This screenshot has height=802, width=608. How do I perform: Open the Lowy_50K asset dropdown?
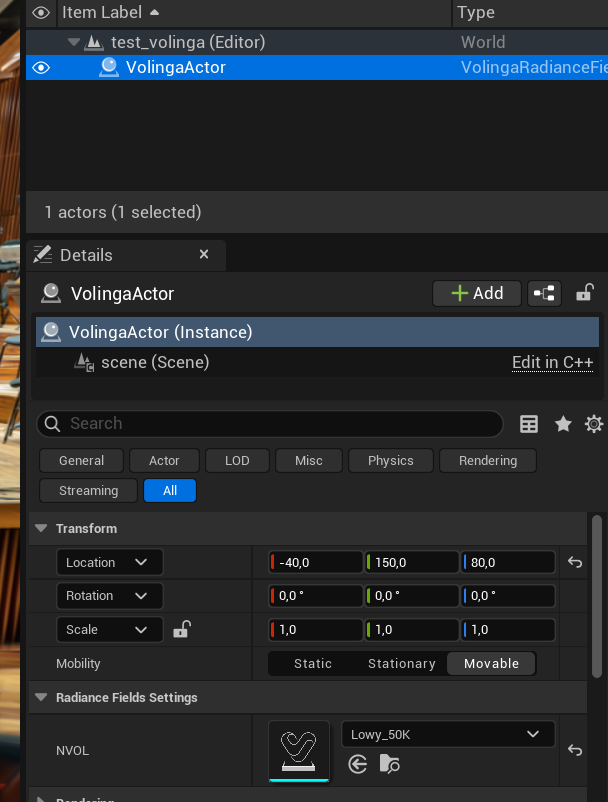(447, 735)
